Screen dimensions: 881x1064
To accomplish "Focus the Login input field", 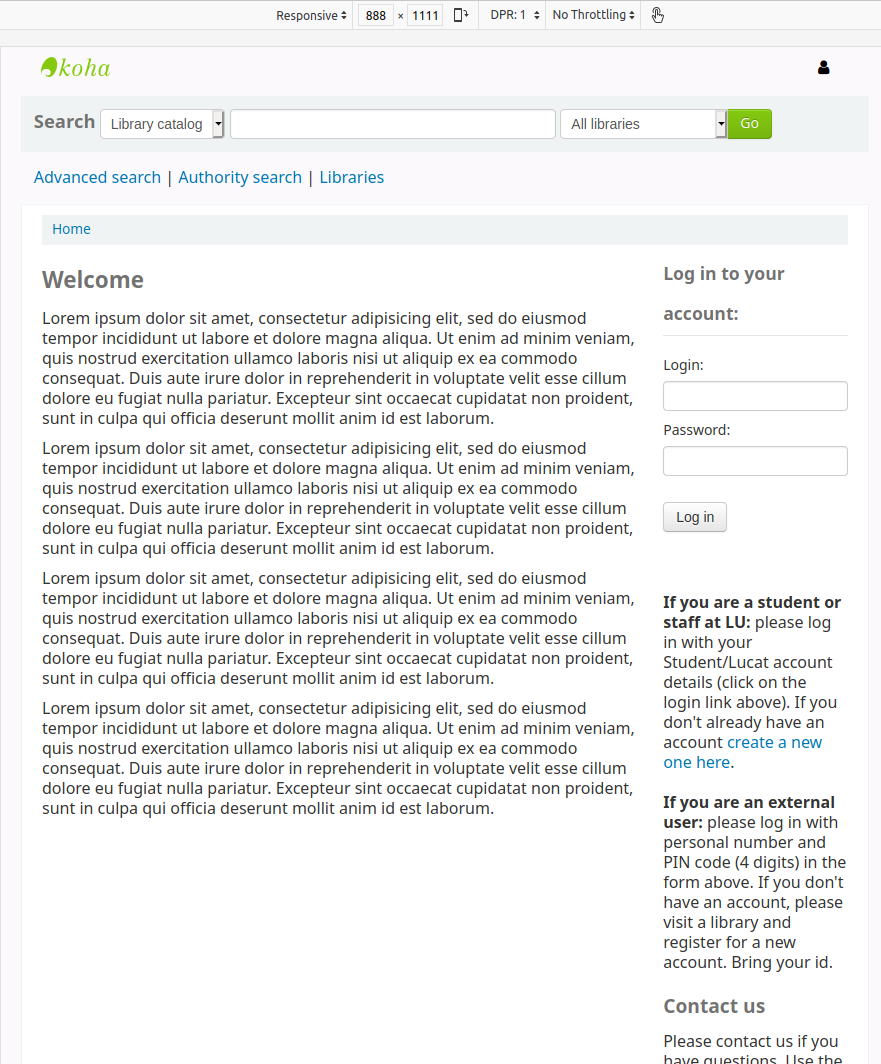I will [x=755, y=396].
